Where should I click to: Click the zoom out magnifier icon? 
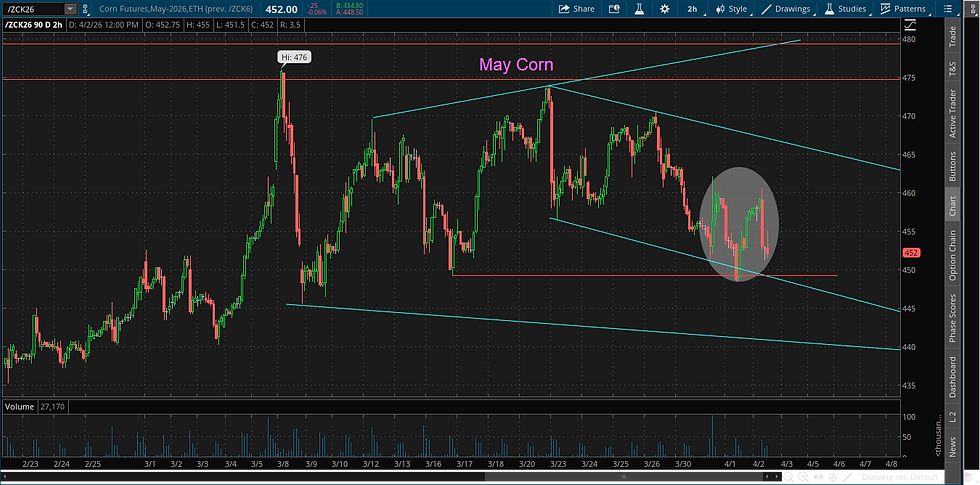pos(788,477)
